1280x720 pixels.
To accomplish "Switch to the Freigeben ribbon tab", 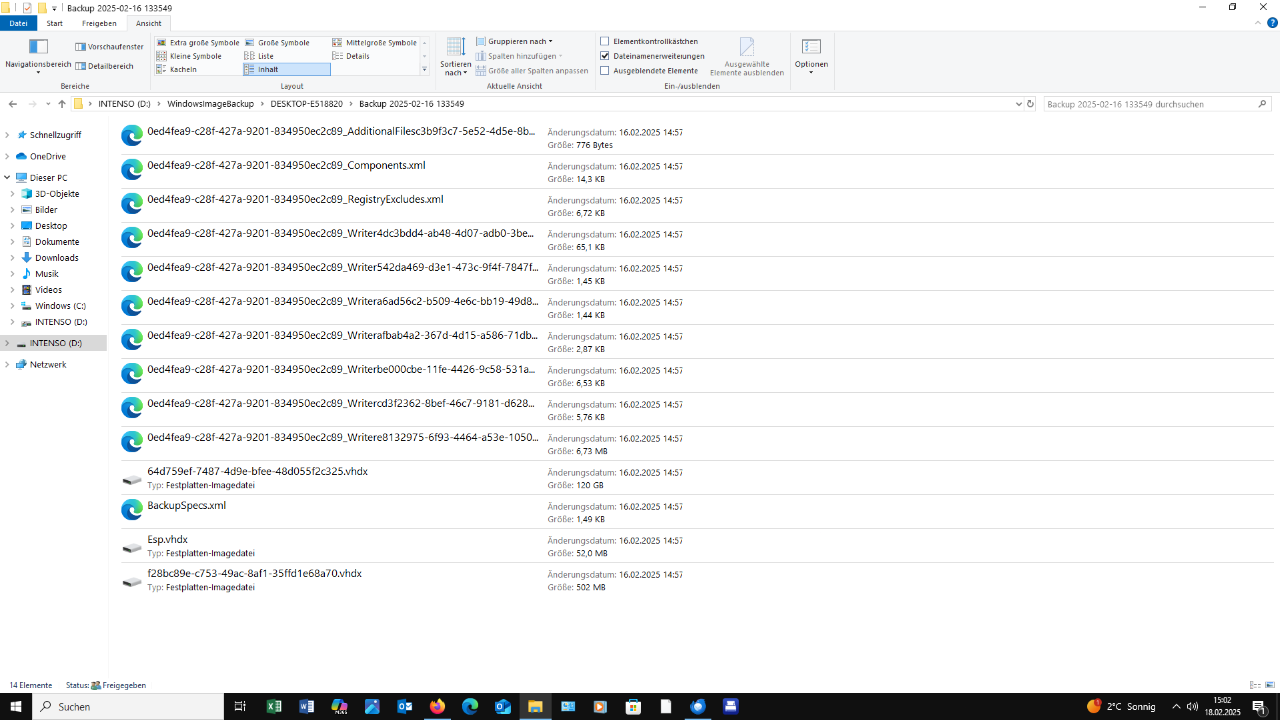I will (x=99, y=23).
